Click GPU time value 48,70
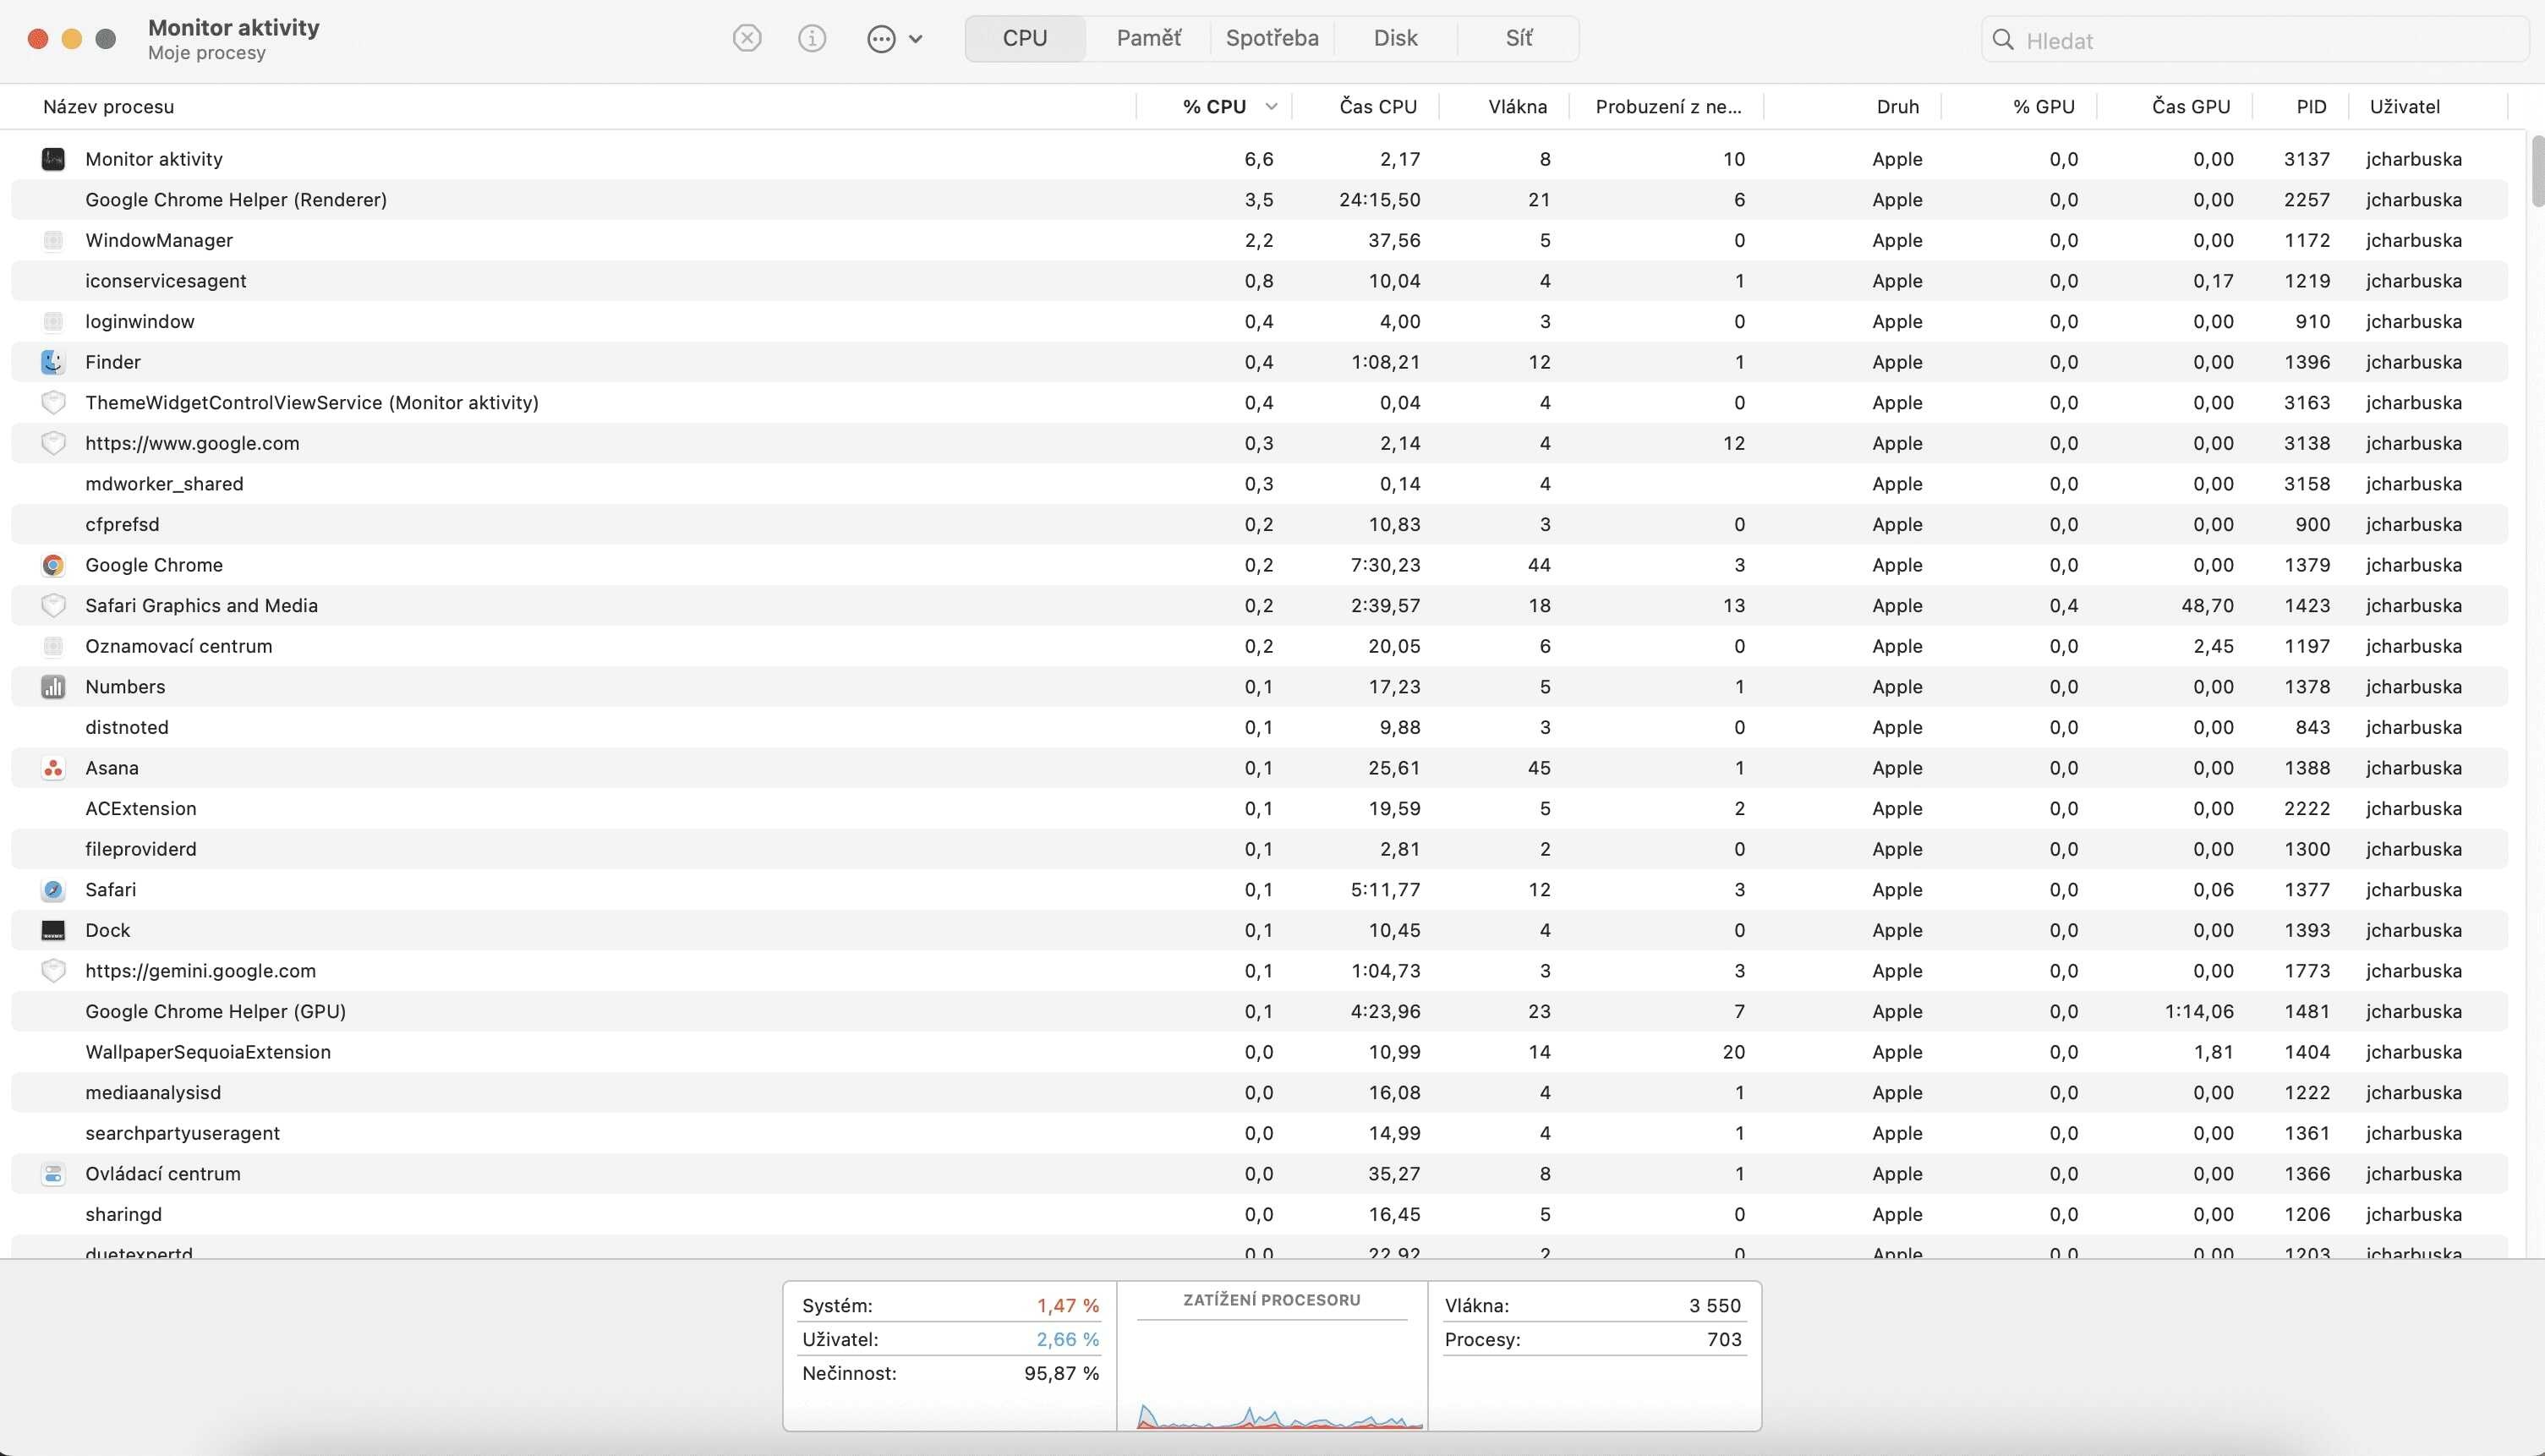Screen dimensions: 2545x1456 pos(2205,606)
